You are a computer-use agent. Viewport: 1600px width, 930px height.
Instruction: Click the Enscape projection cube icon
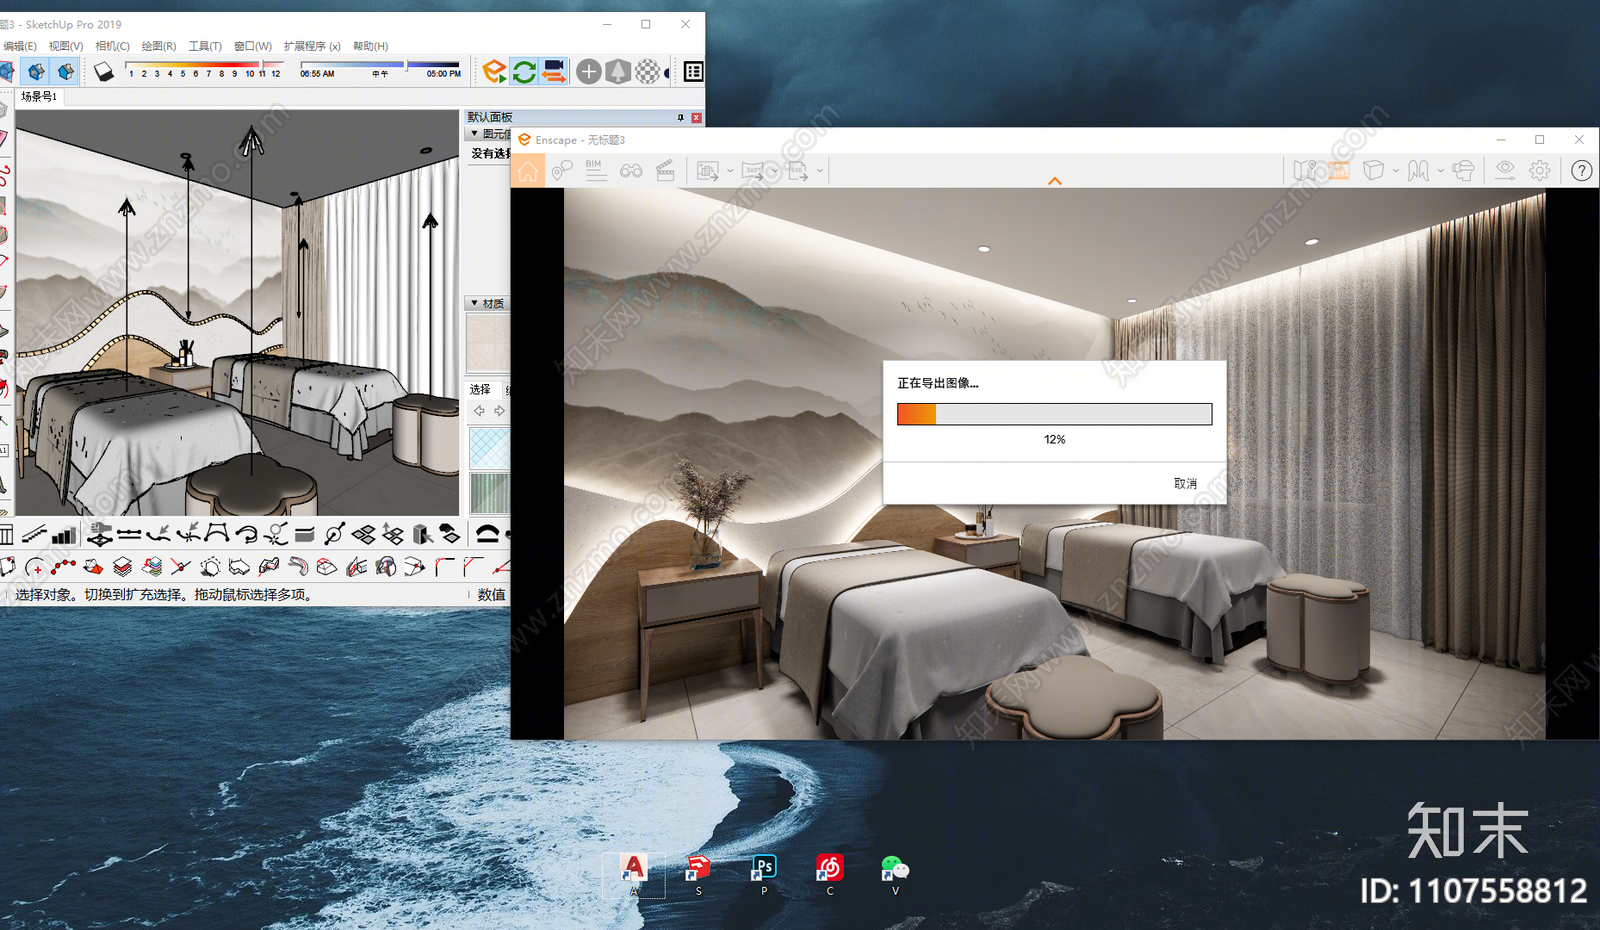(1374, 171)
